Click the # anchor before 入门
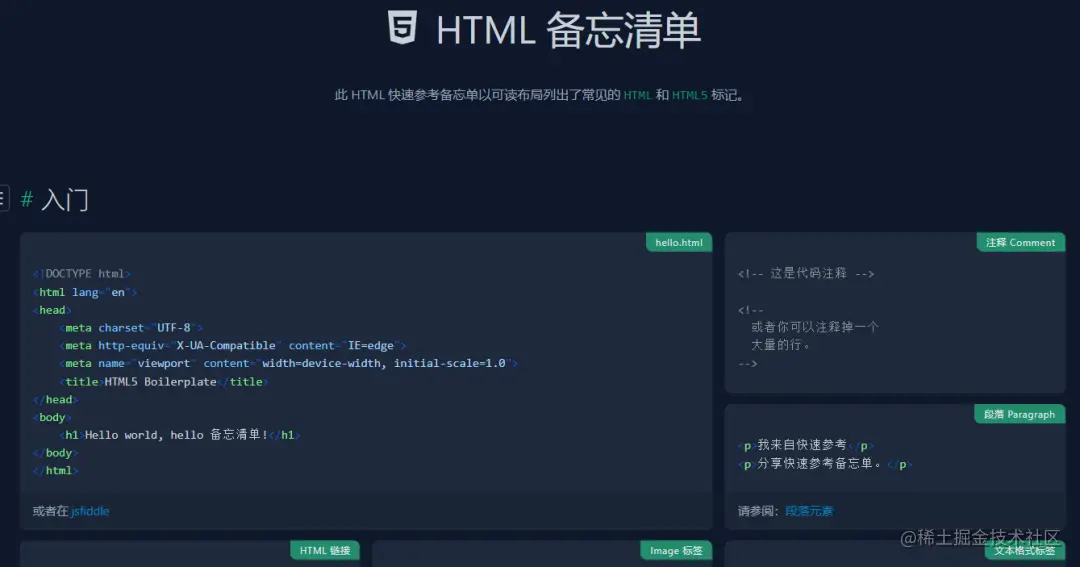The image size is (1080, 567). pyautogui.click(x=27, y=200)
